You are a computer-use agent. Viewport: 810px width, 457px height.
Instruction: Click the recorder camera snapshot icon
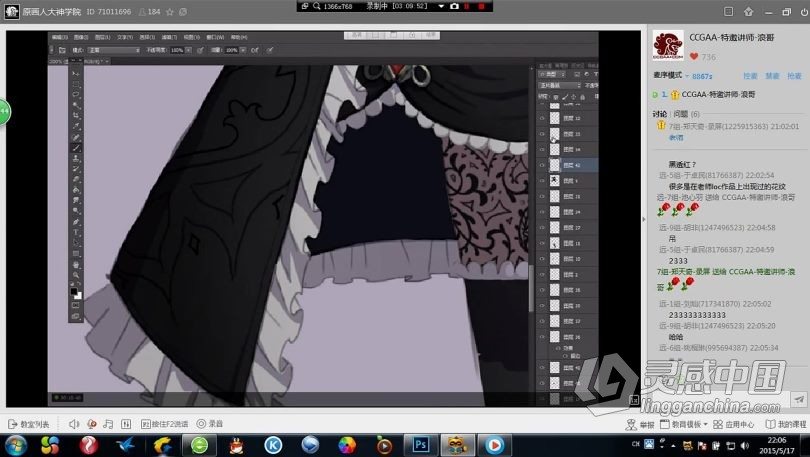pyautogui.click(x=454, y=6)
